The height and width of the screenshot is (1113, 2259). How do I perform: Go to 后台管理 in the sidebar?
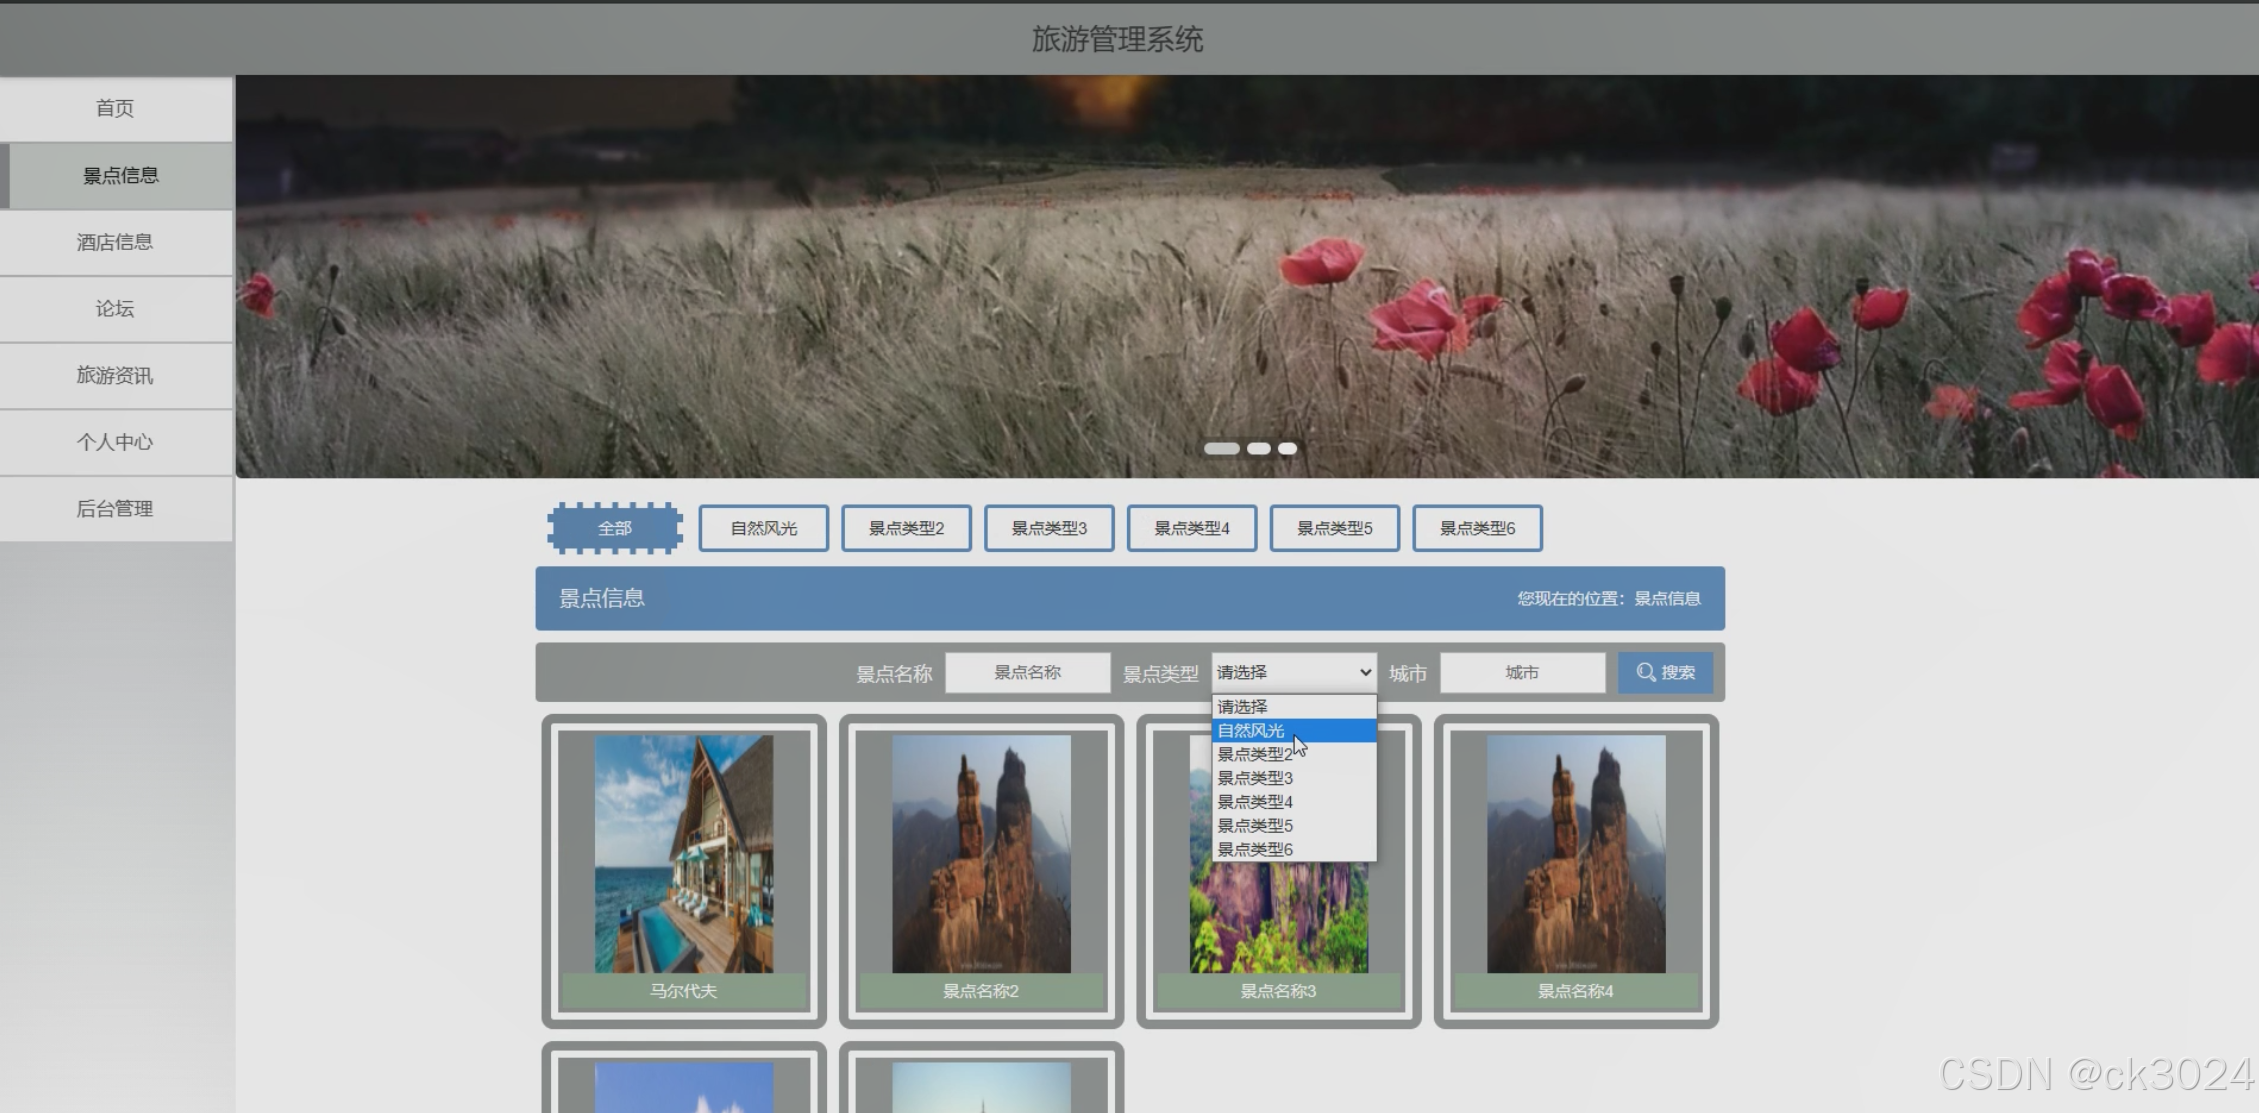(x=116, y=509)
